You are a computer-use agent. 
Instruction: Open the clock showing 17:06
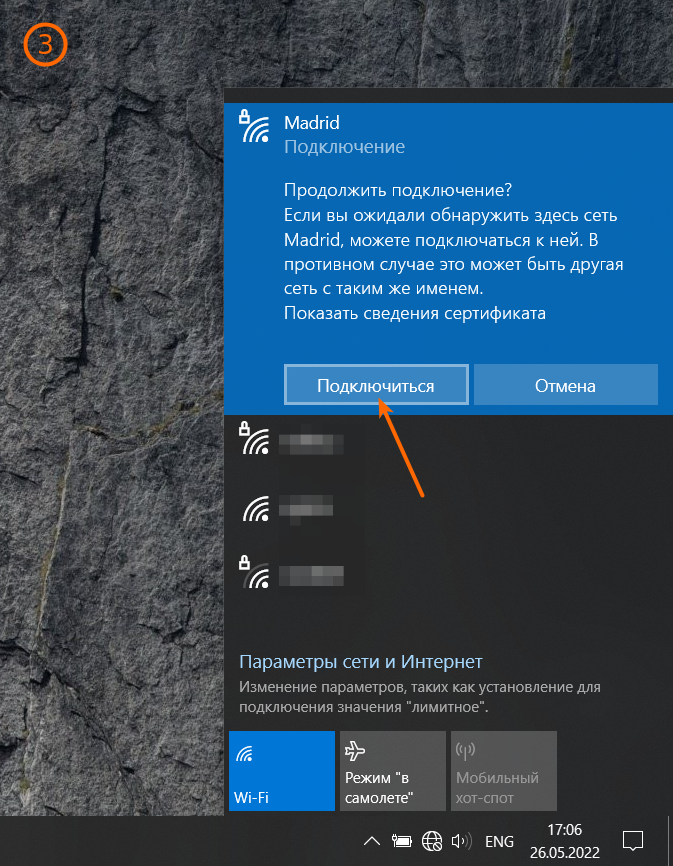tap(565, 840)
